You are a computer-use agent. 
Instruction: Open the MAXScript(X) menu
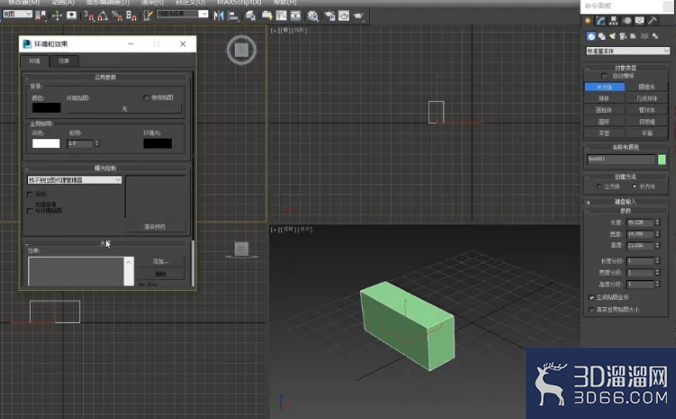pos(239,2)
